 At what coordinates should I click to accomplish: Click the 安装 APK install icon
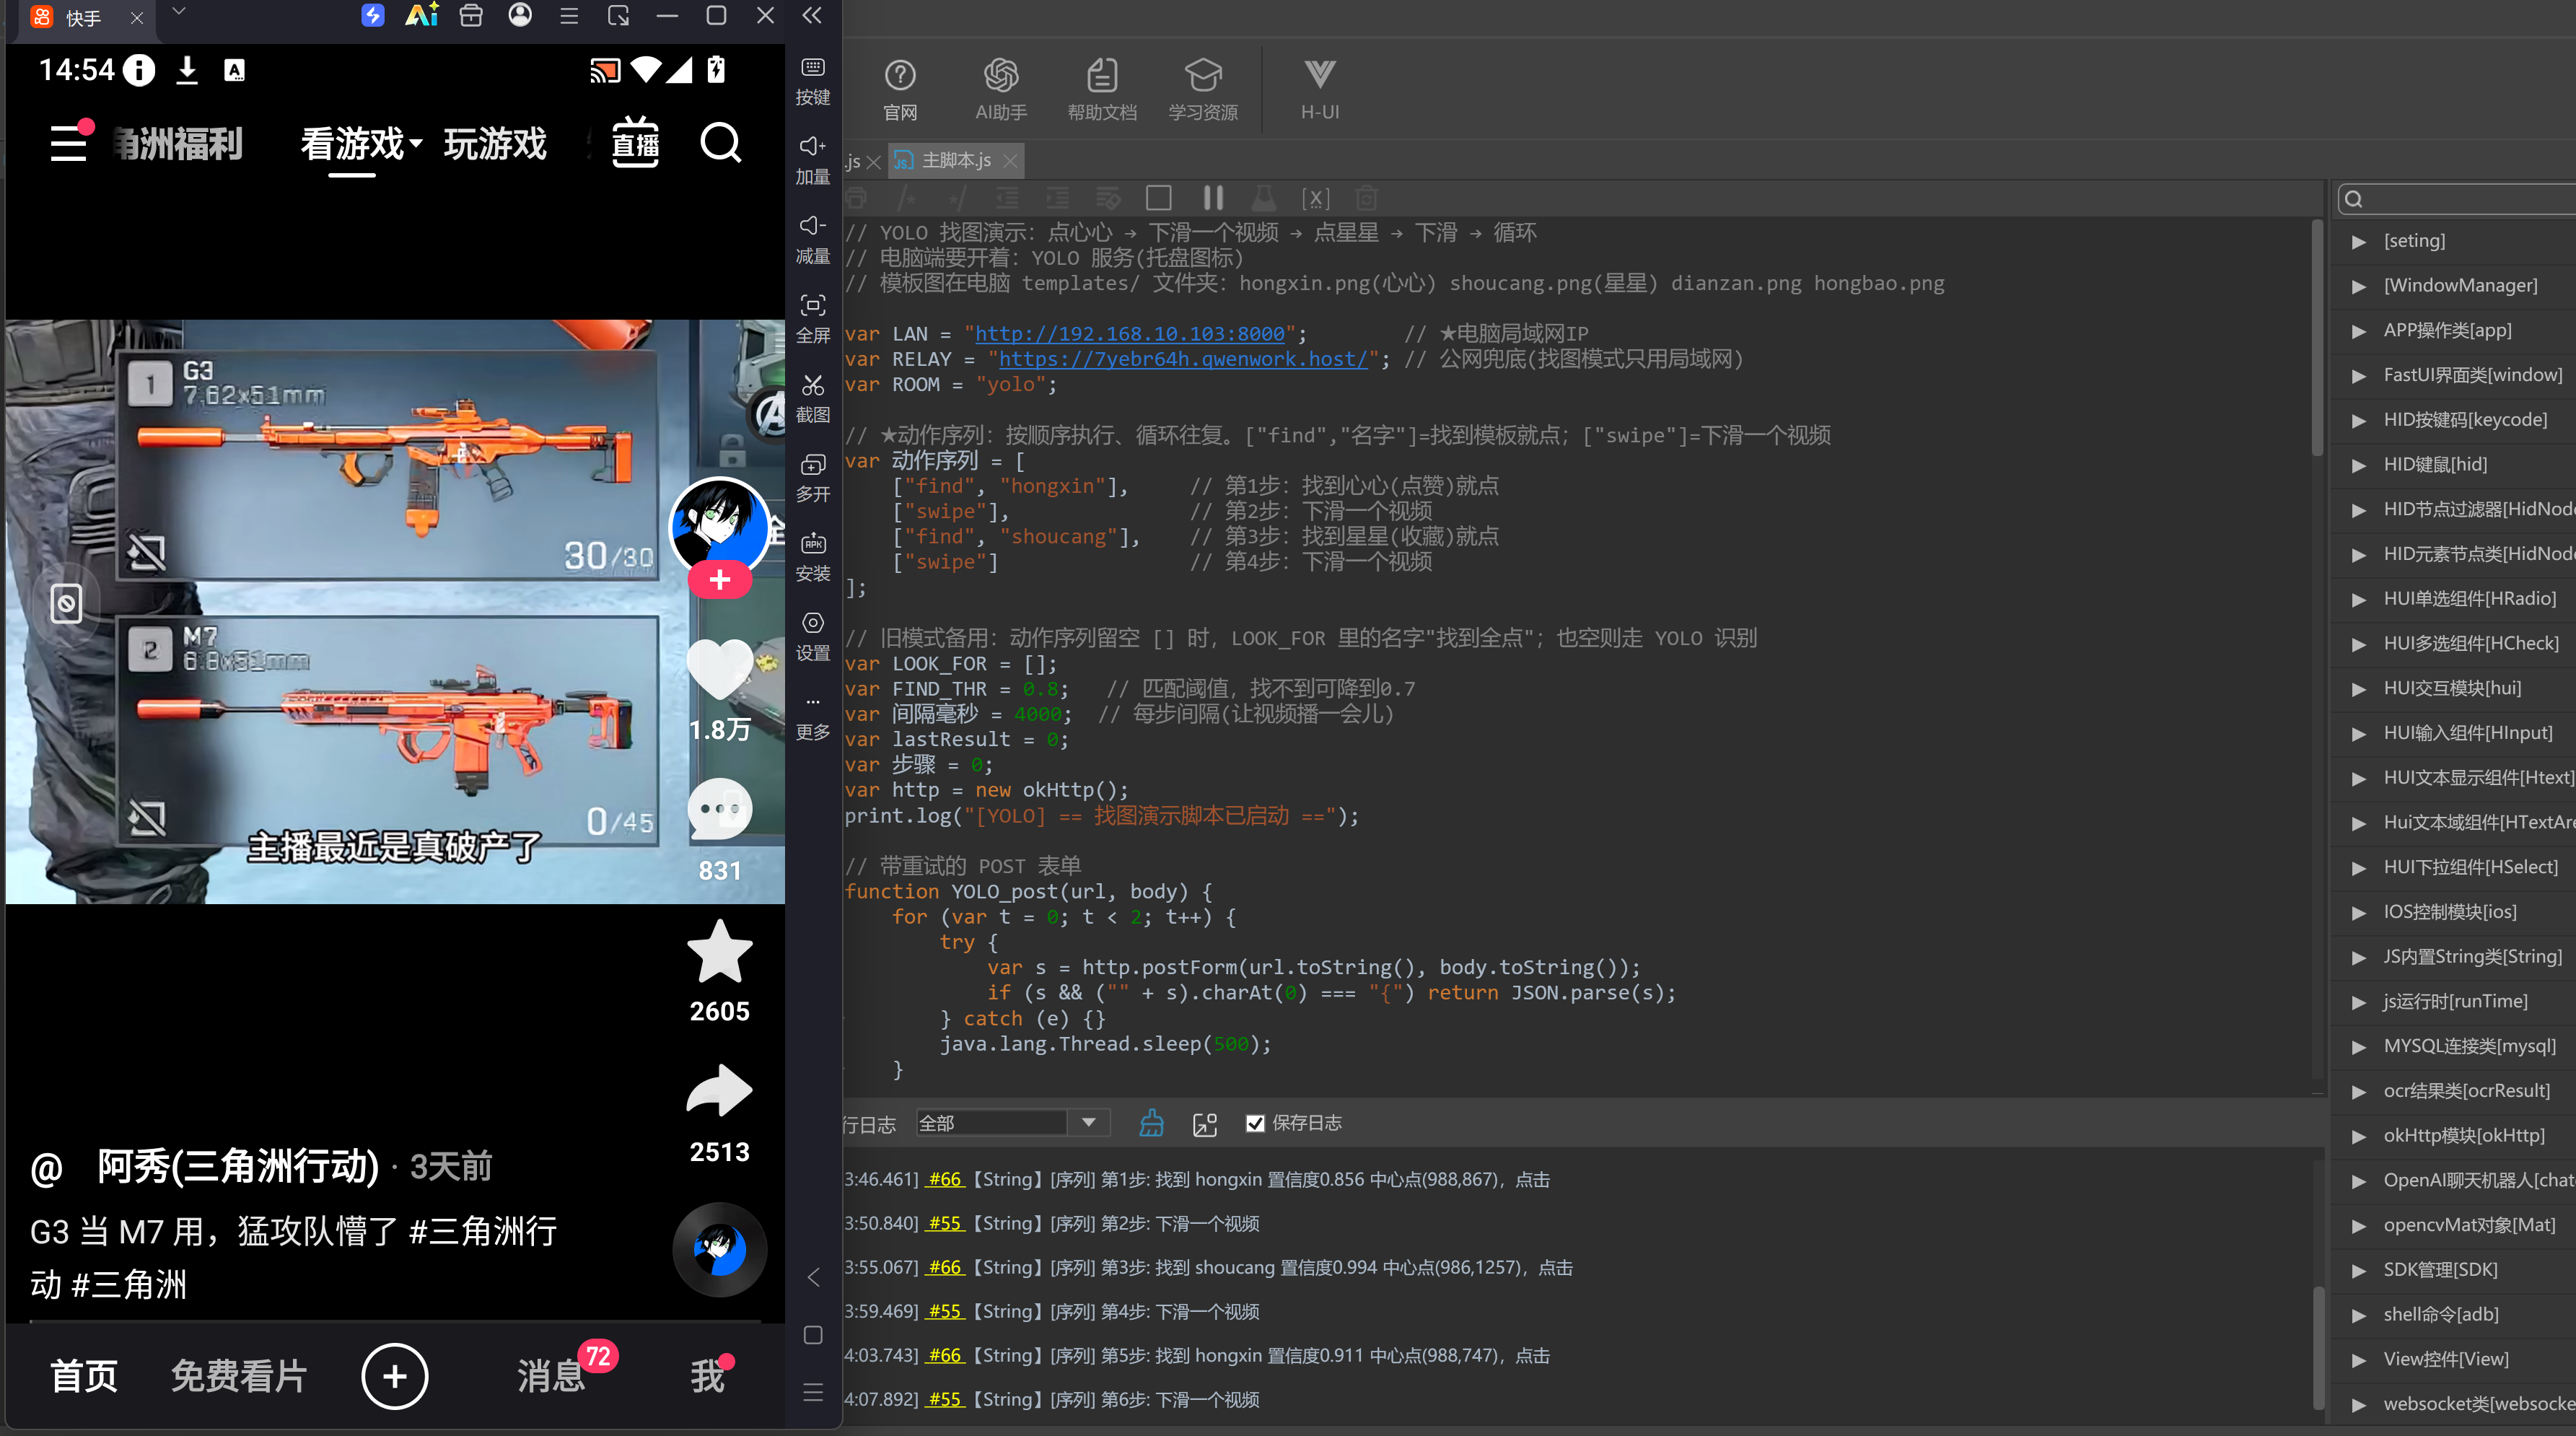coord(813,557)
